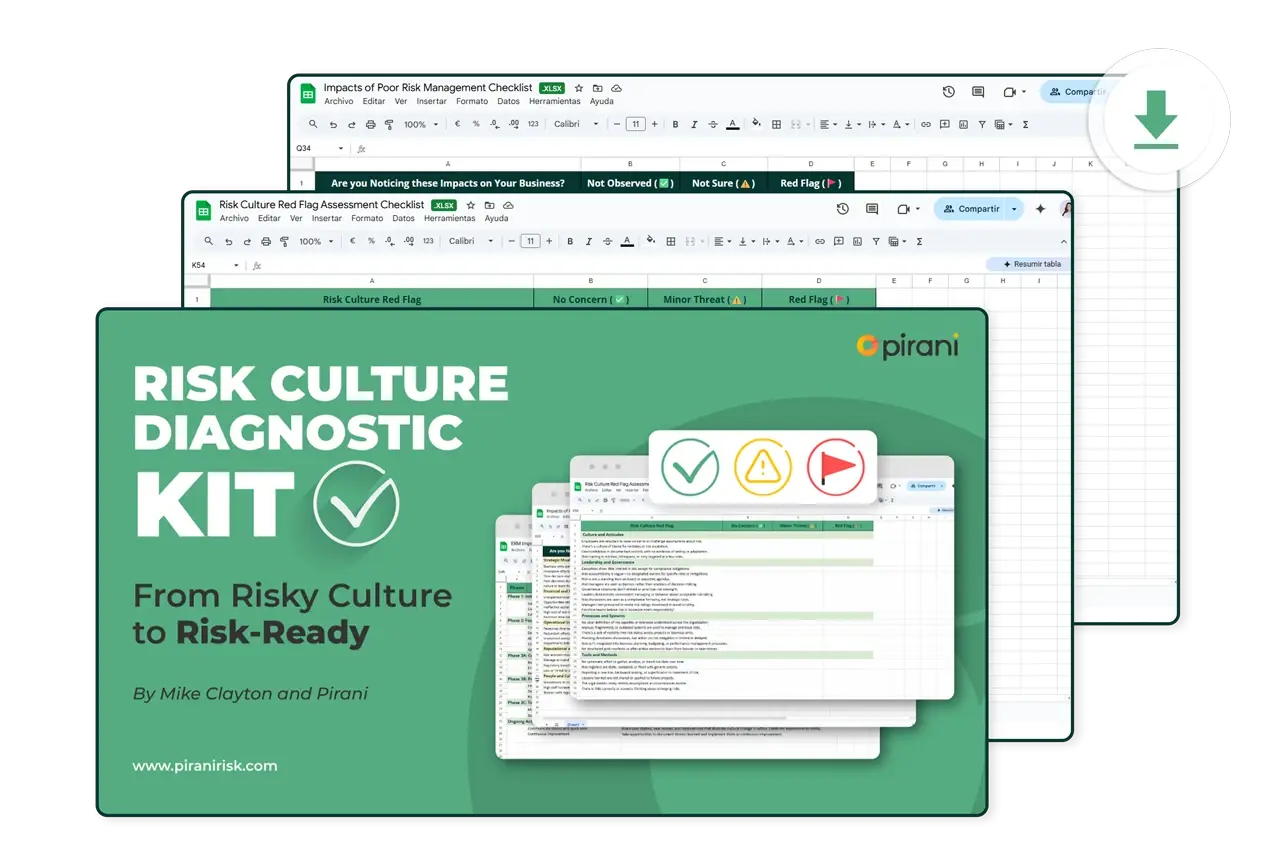Open Datos menu in Impacts of Poor Risk window
The width and height of the screenshot is (1280, 854).
[x=508, y=101]
